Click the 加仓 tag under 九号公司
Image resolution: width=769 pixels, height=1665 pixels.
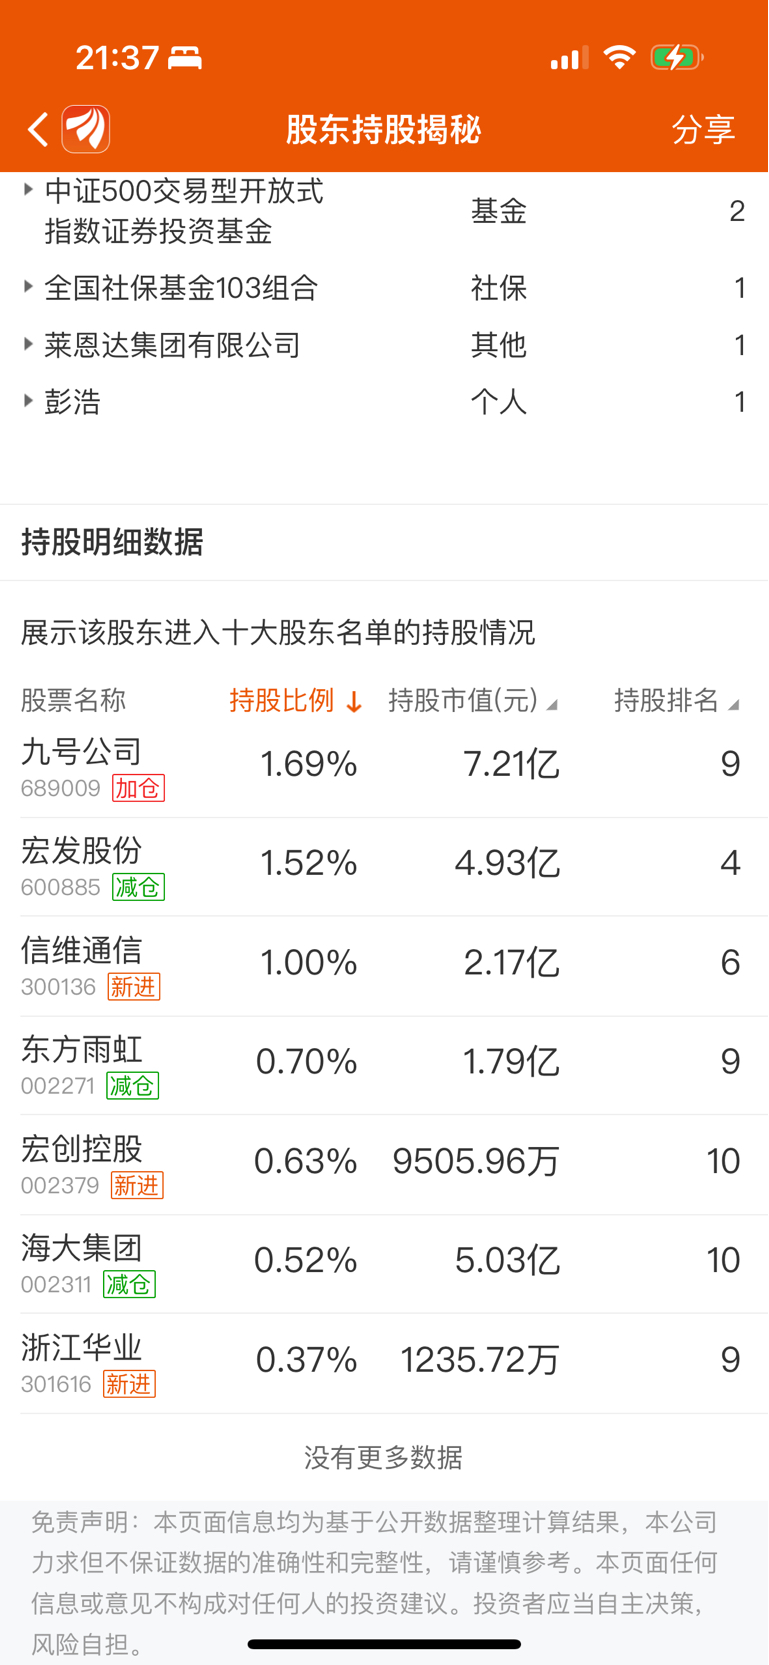[x=138, y=788]
